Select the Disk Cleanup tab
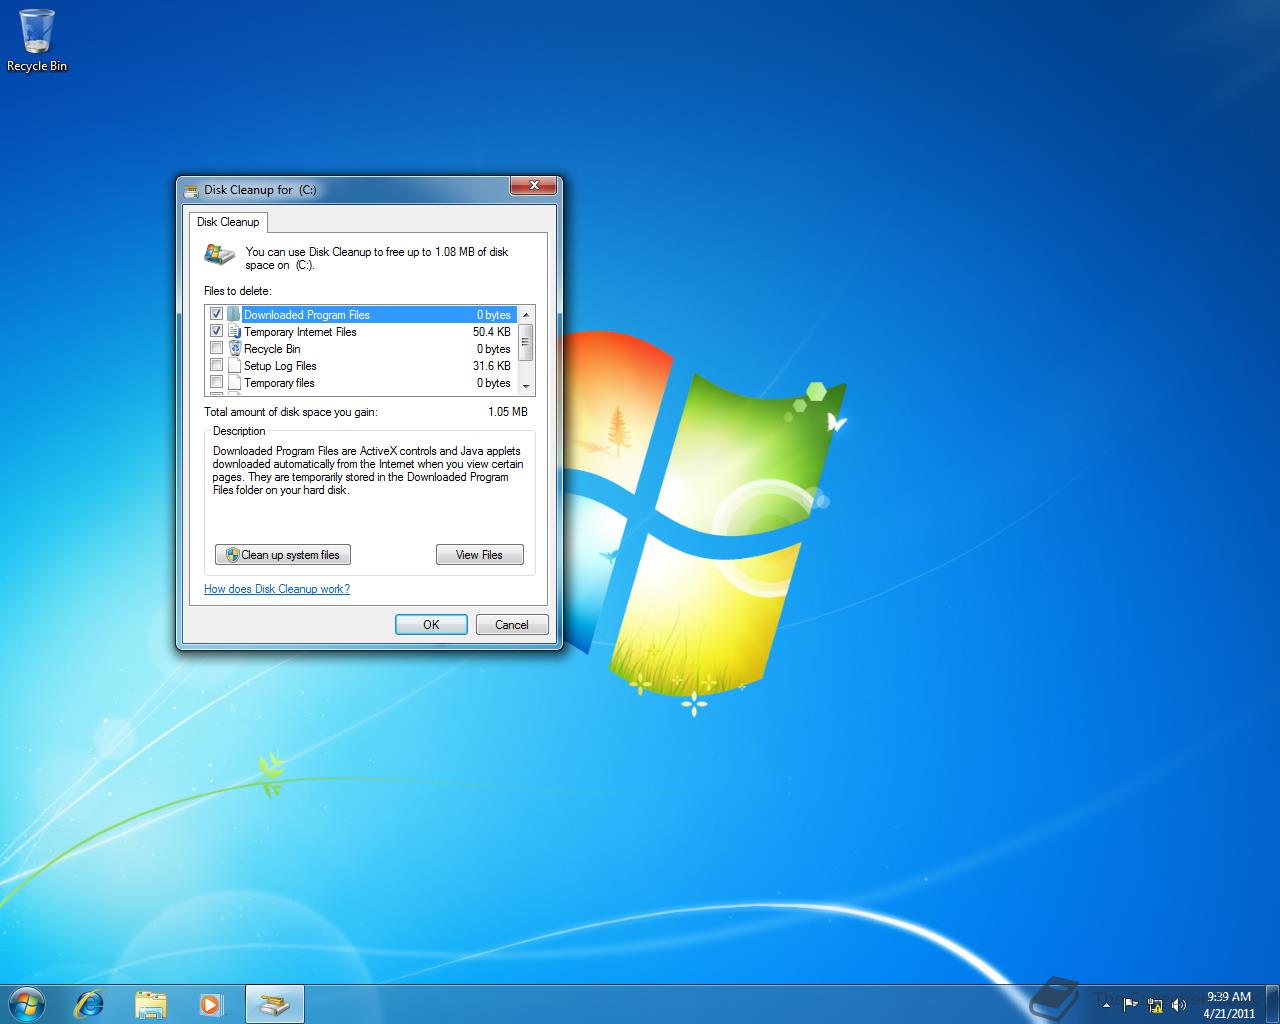Image resolution: width=1280 pixels, height=1024 pixels. (x=228, y=222)
